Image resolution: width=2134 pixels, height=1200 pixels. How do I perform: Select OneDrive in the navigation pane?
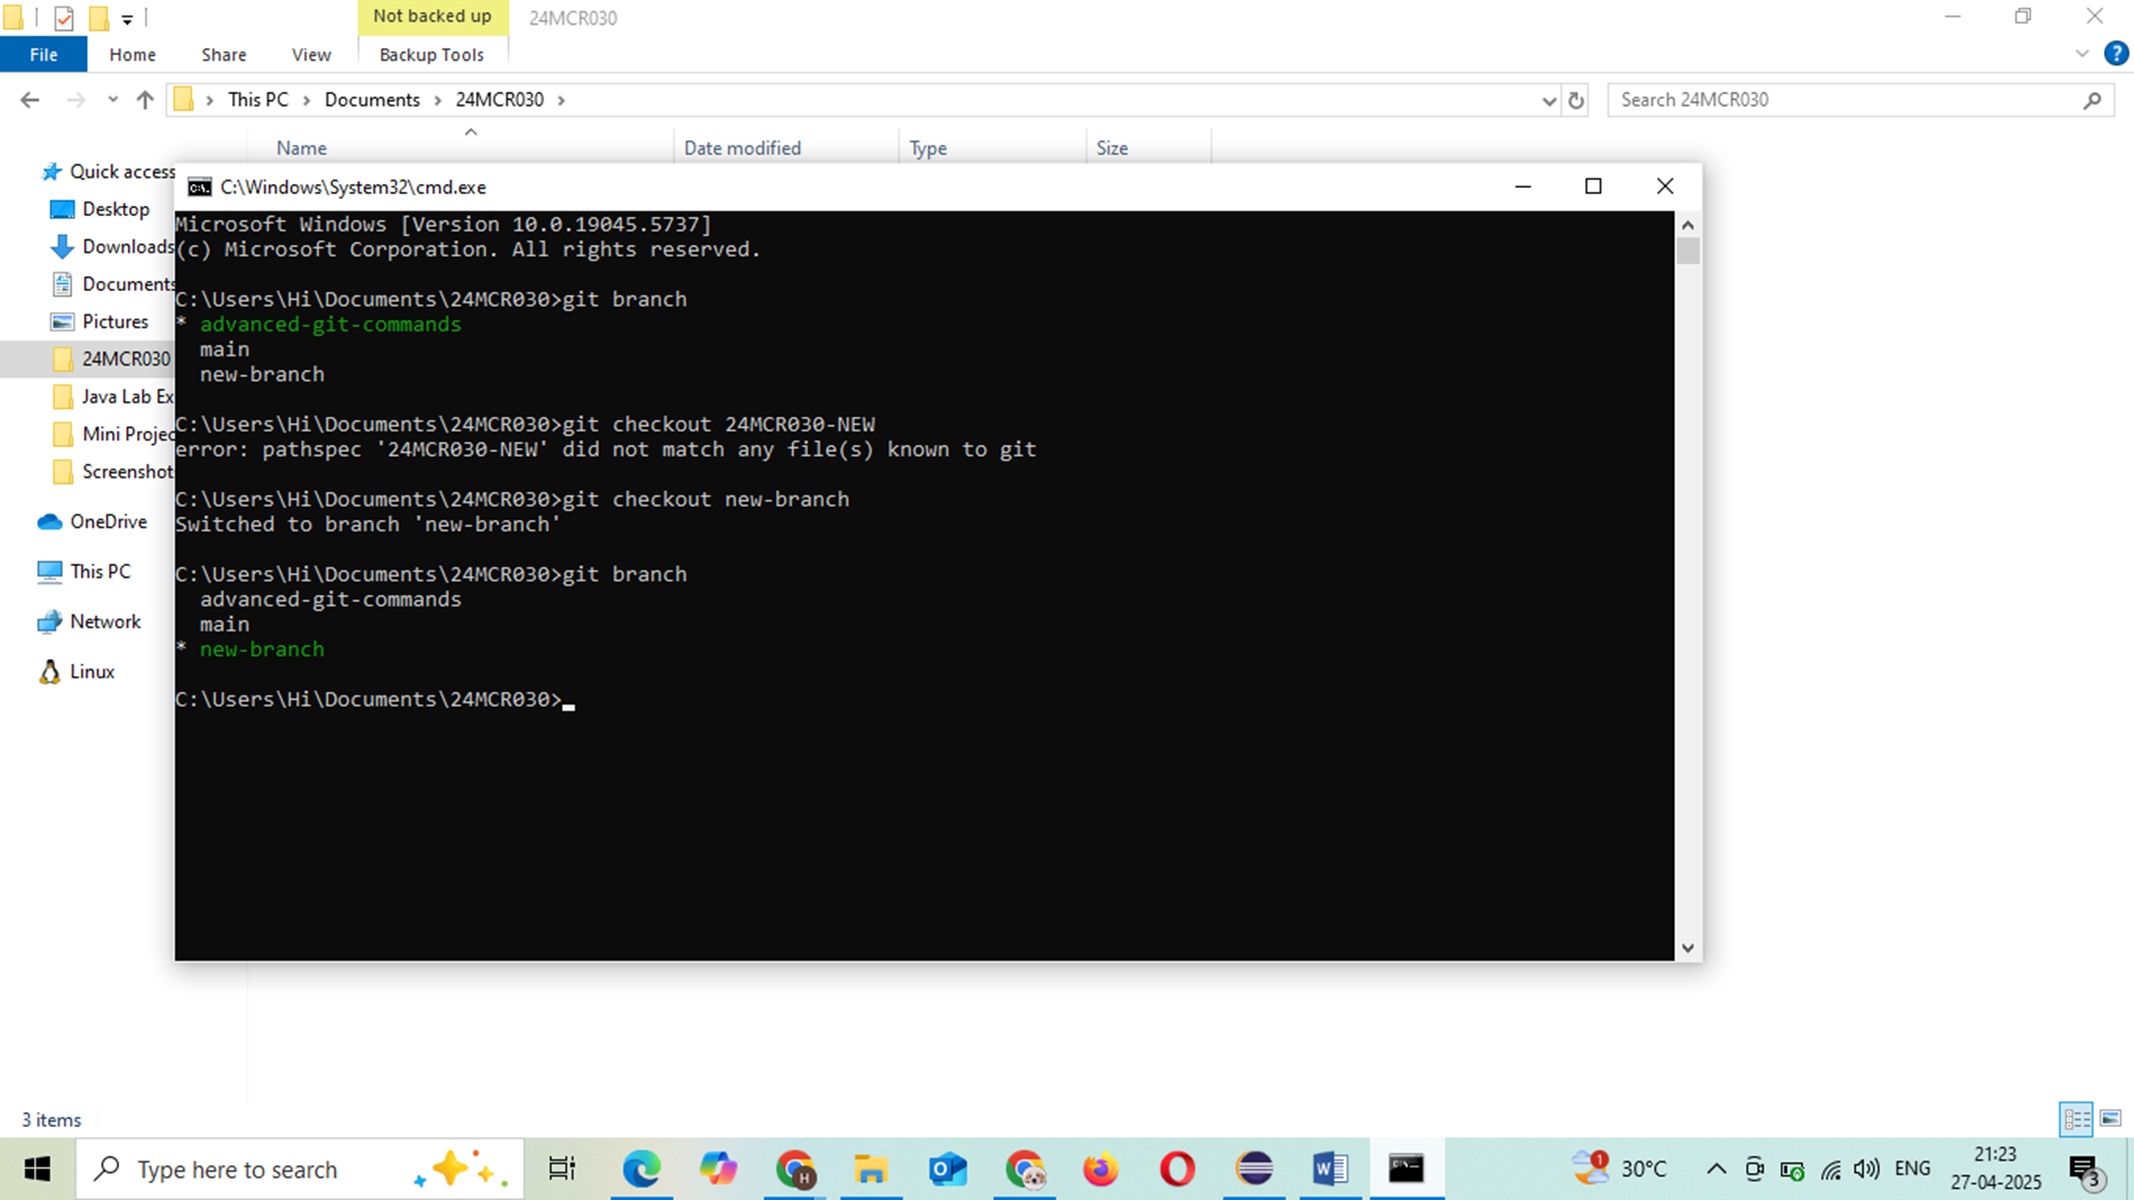92,522
